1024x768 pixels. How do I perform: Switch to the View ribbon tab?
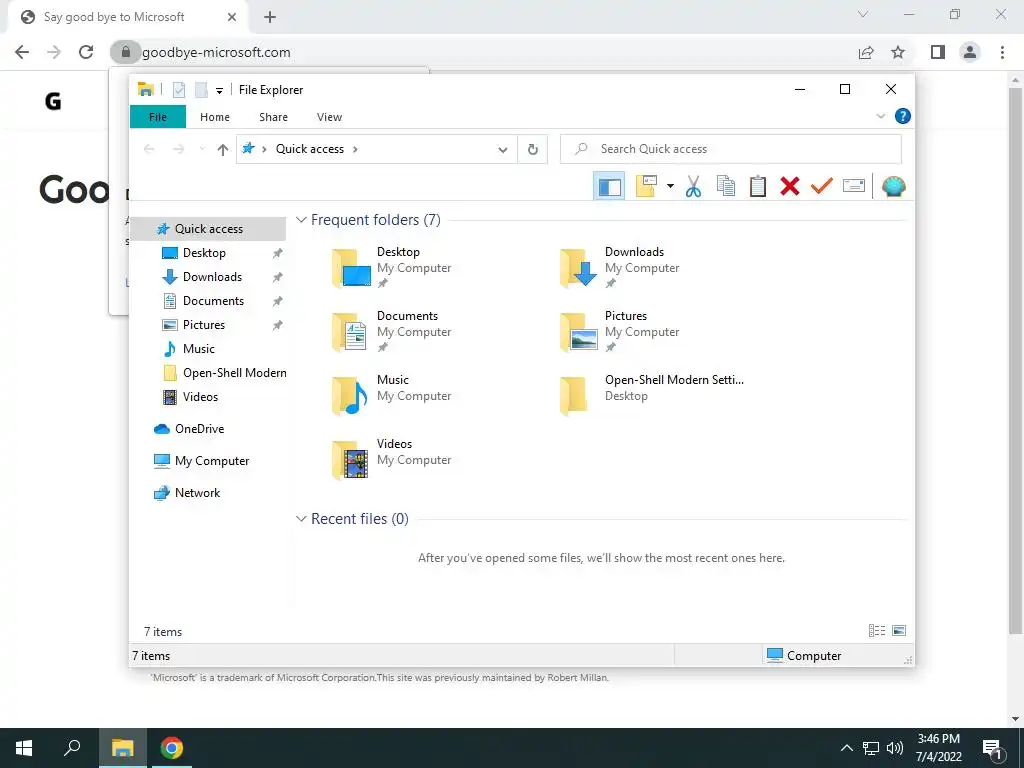(329, 117)
